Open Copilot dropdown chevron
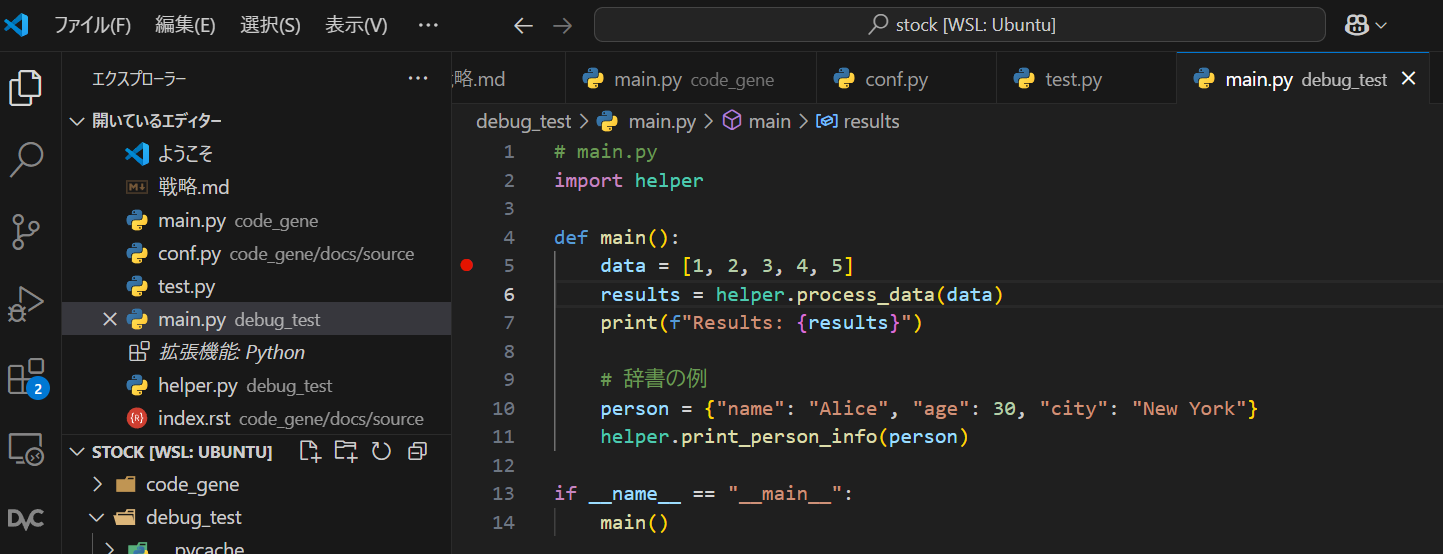Viewport: 1443px width, 554px height. (1382, 25)
